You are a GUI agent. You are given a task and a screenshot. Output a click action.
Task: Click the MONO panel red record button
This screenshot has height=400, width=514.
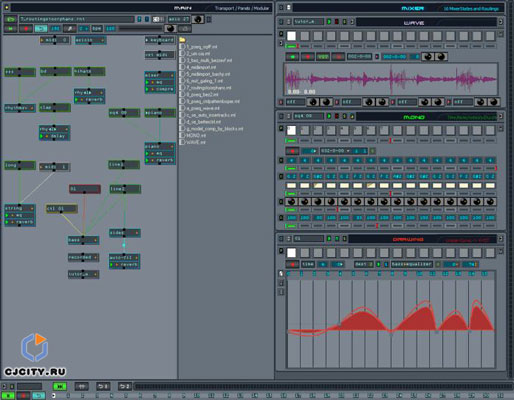click(292, 151)
